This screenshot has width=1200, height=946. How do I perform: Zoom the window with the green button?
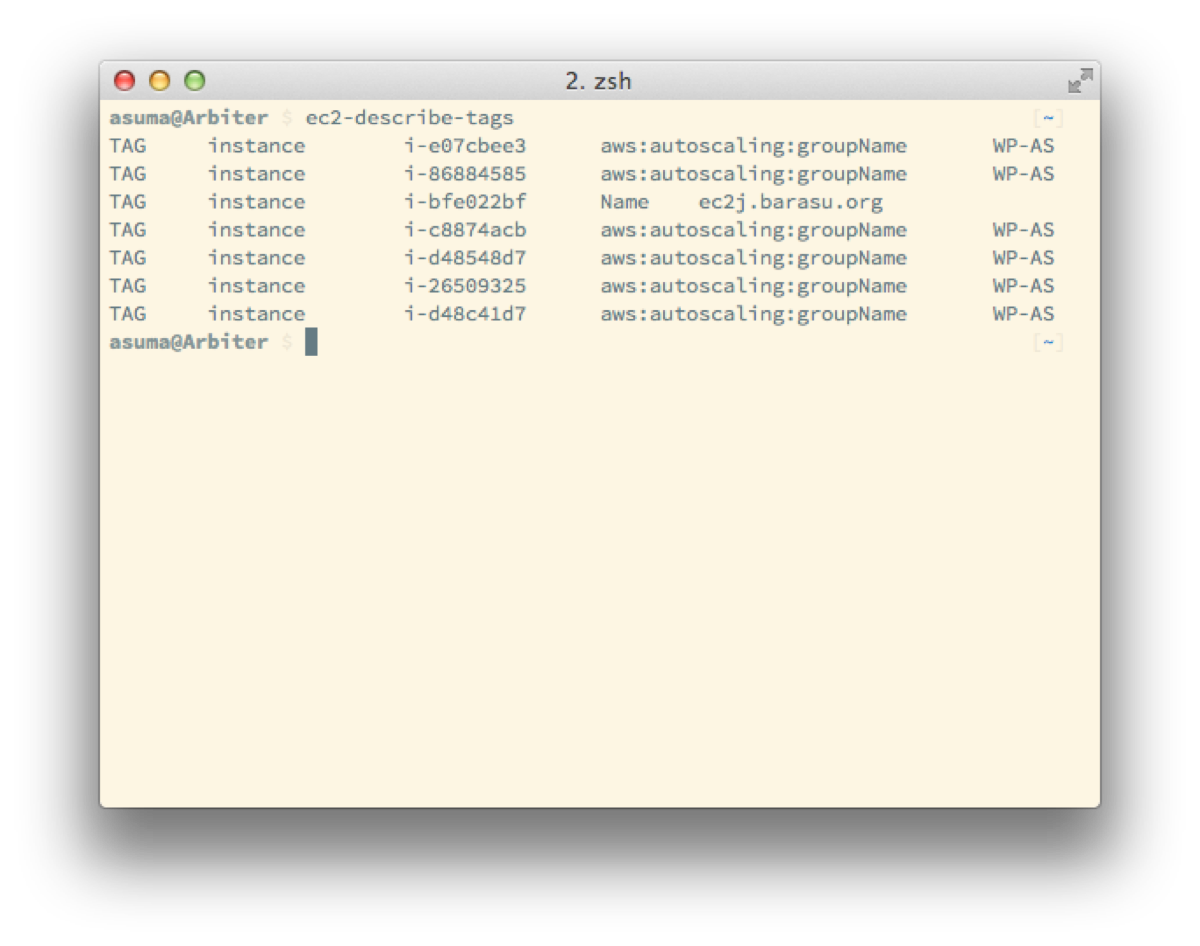(x=195, y=81)
